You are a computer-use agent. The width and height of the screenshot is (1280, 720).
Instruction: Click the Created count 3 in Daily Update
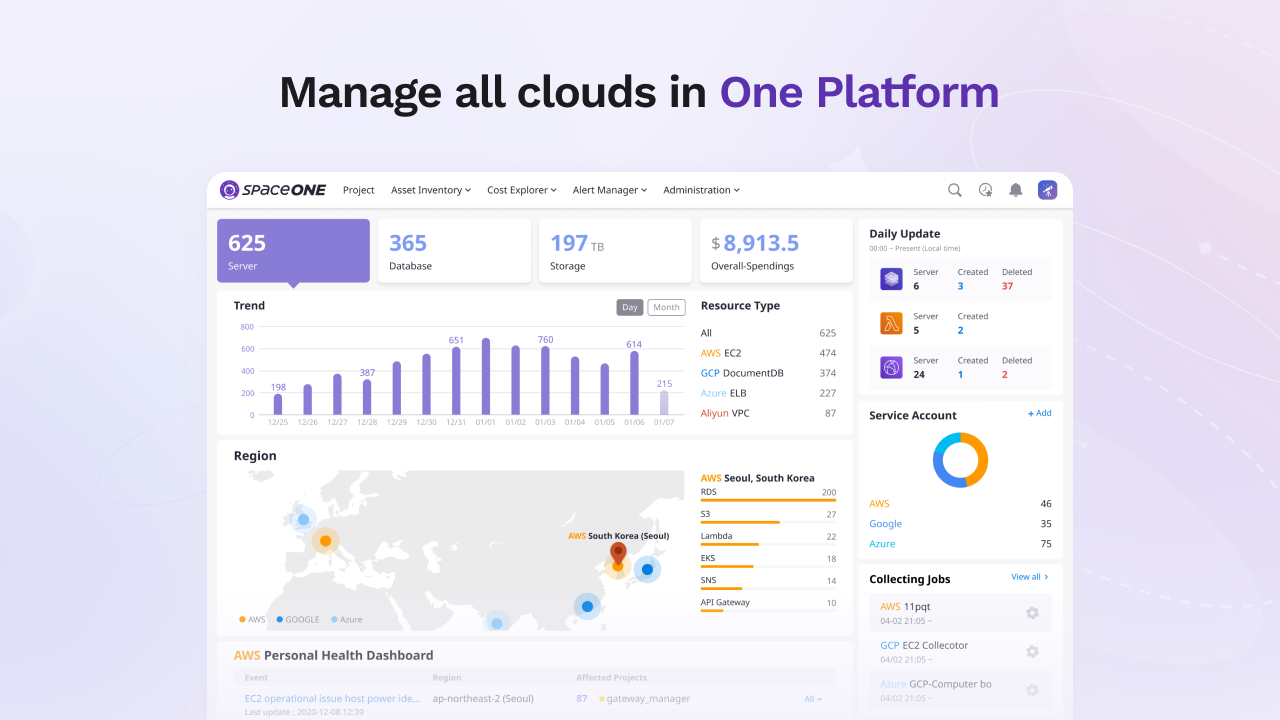[961, 286]
